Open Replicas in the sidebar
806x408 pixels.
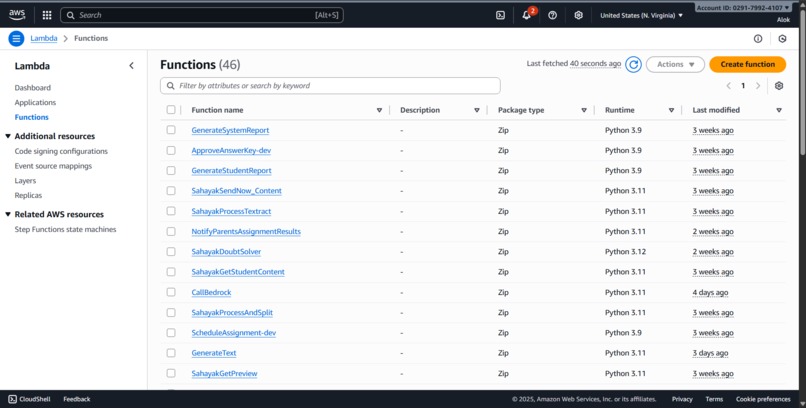click(28, 195)
